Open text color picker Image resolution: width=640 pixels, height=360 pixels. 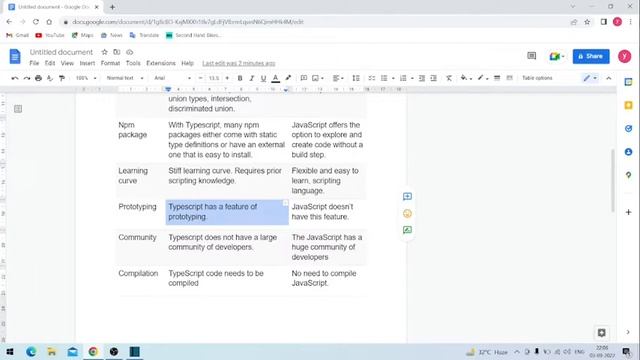tap(276, 78)
